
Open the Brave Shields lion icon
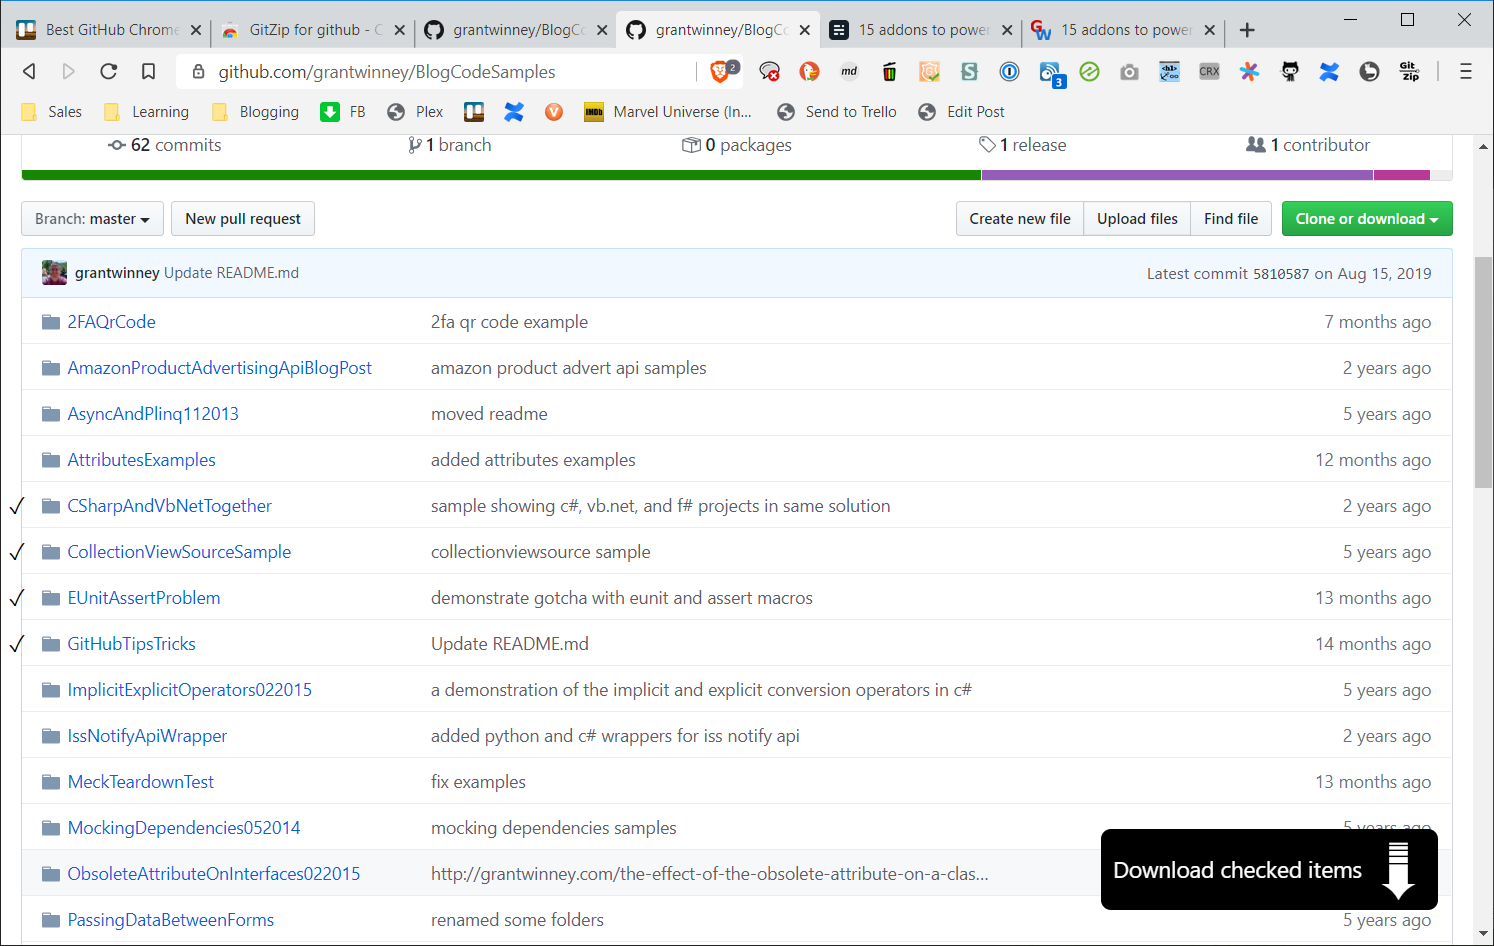(720, 71)
